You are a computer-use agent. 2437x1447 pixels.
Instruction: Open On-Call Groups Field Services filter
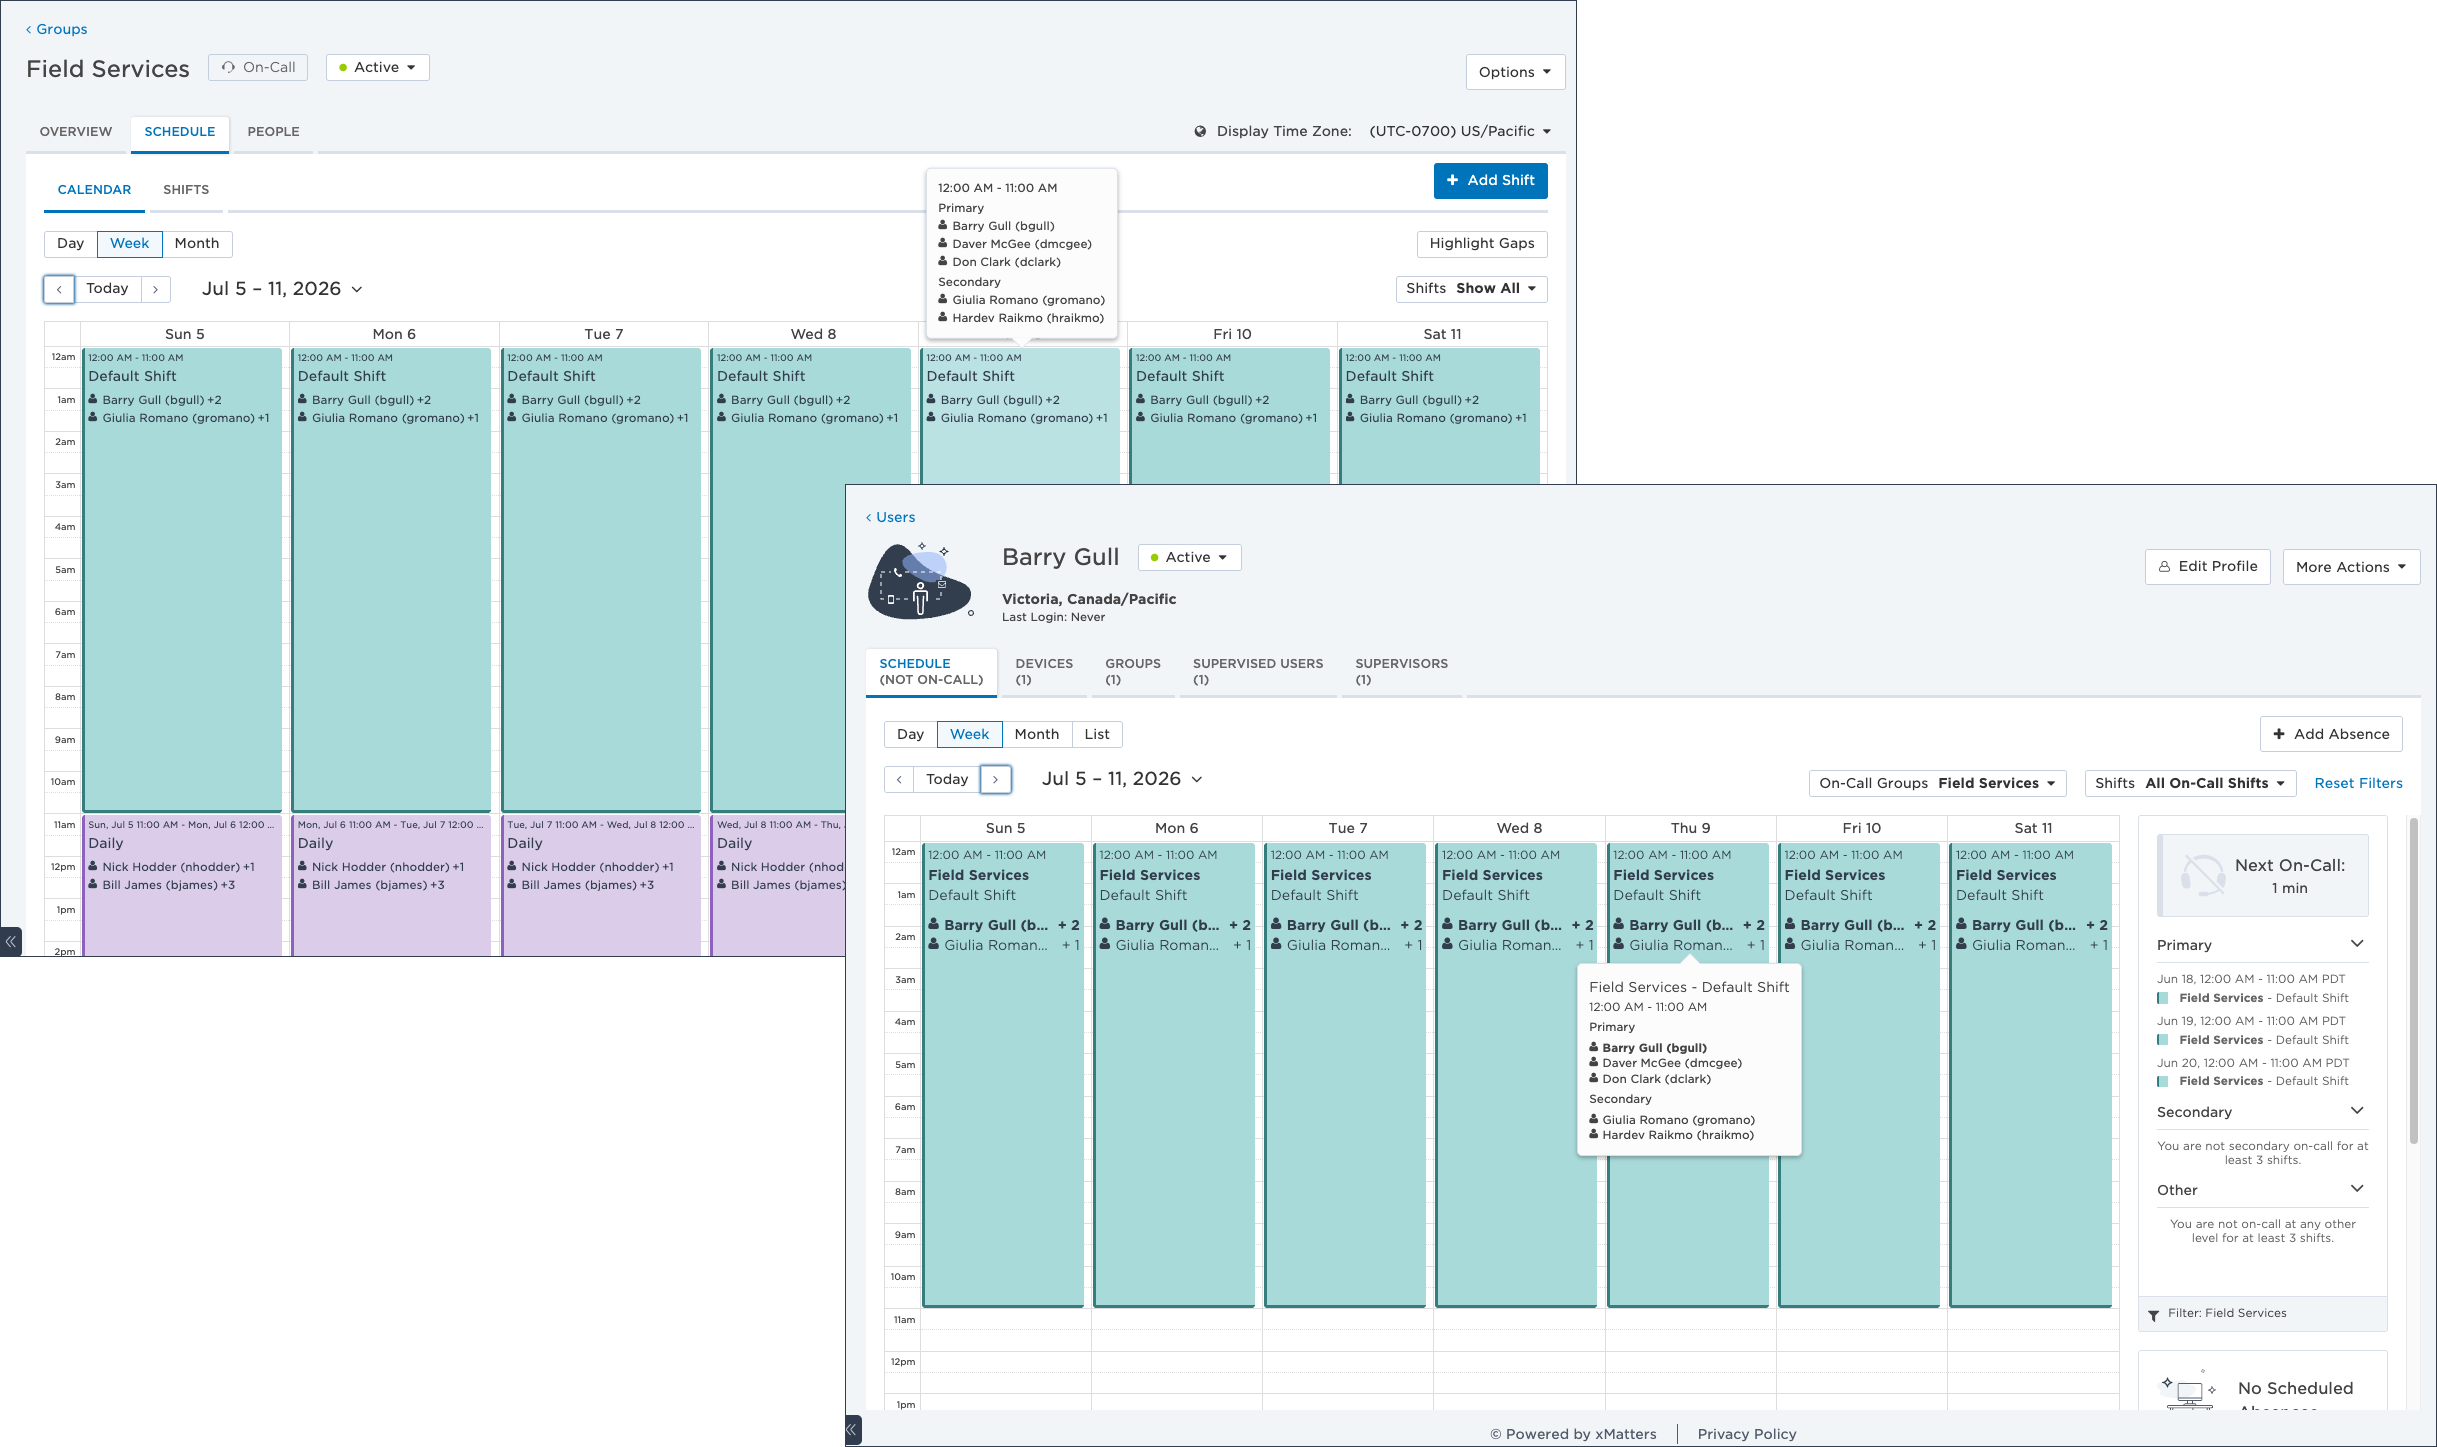pyautogui.click(x=1937, y=783)
